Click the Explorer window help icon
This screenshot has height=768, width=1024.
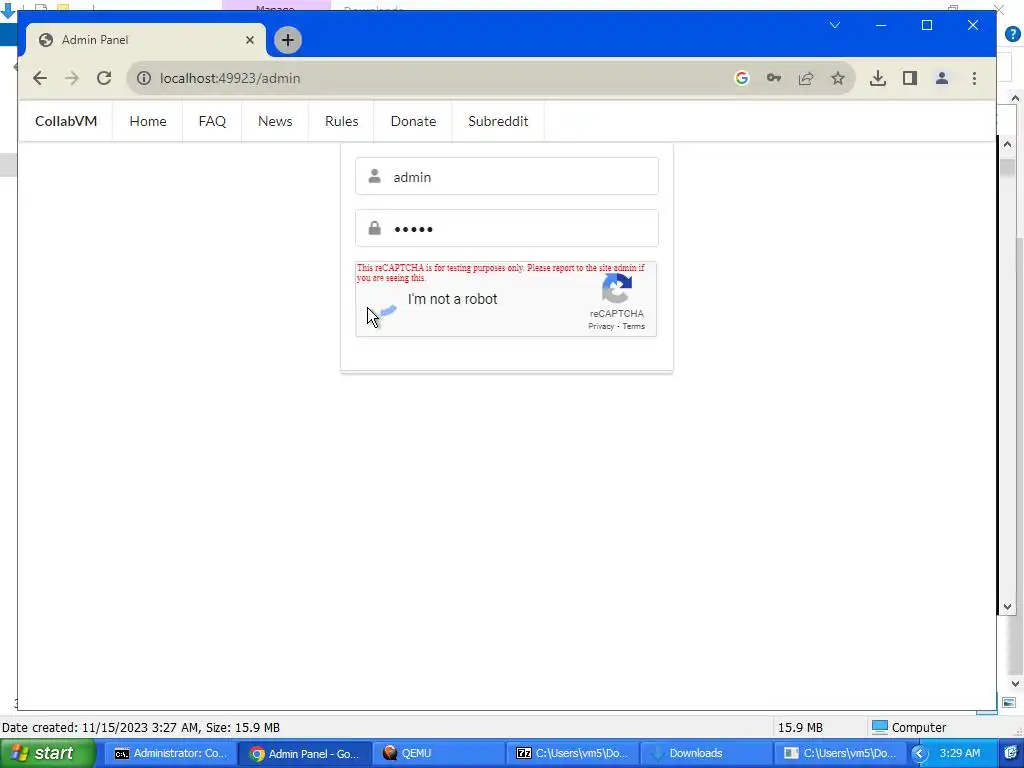(1013, 34)
